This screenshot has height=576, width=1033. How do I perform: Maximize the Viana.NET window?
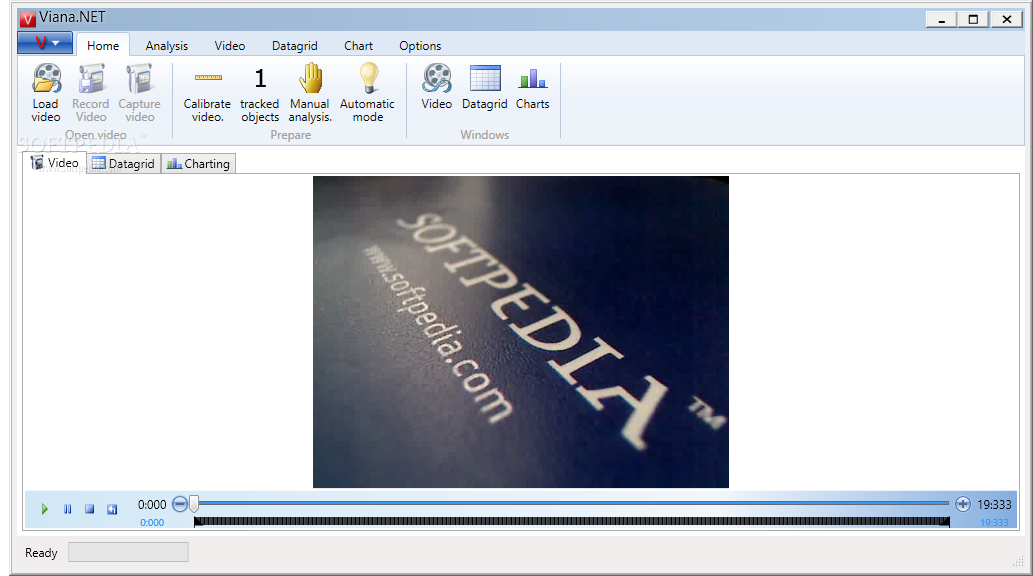pyautogui.click(x=974, y=19)
